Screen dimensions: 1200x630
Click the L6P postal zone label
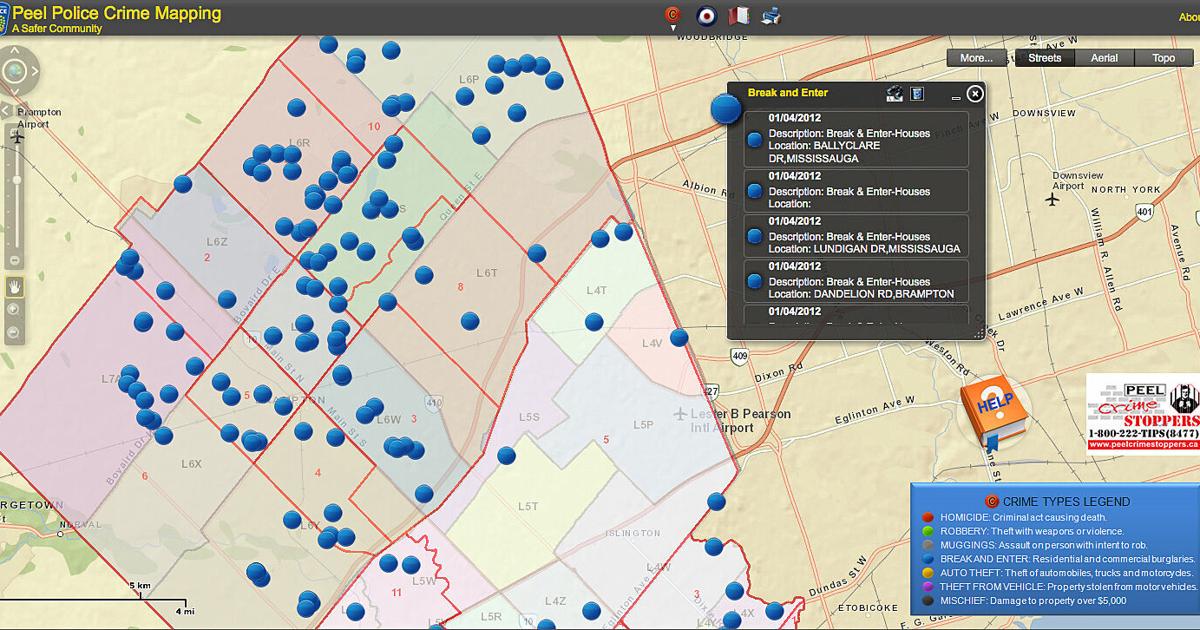click(x=470, y=79)
